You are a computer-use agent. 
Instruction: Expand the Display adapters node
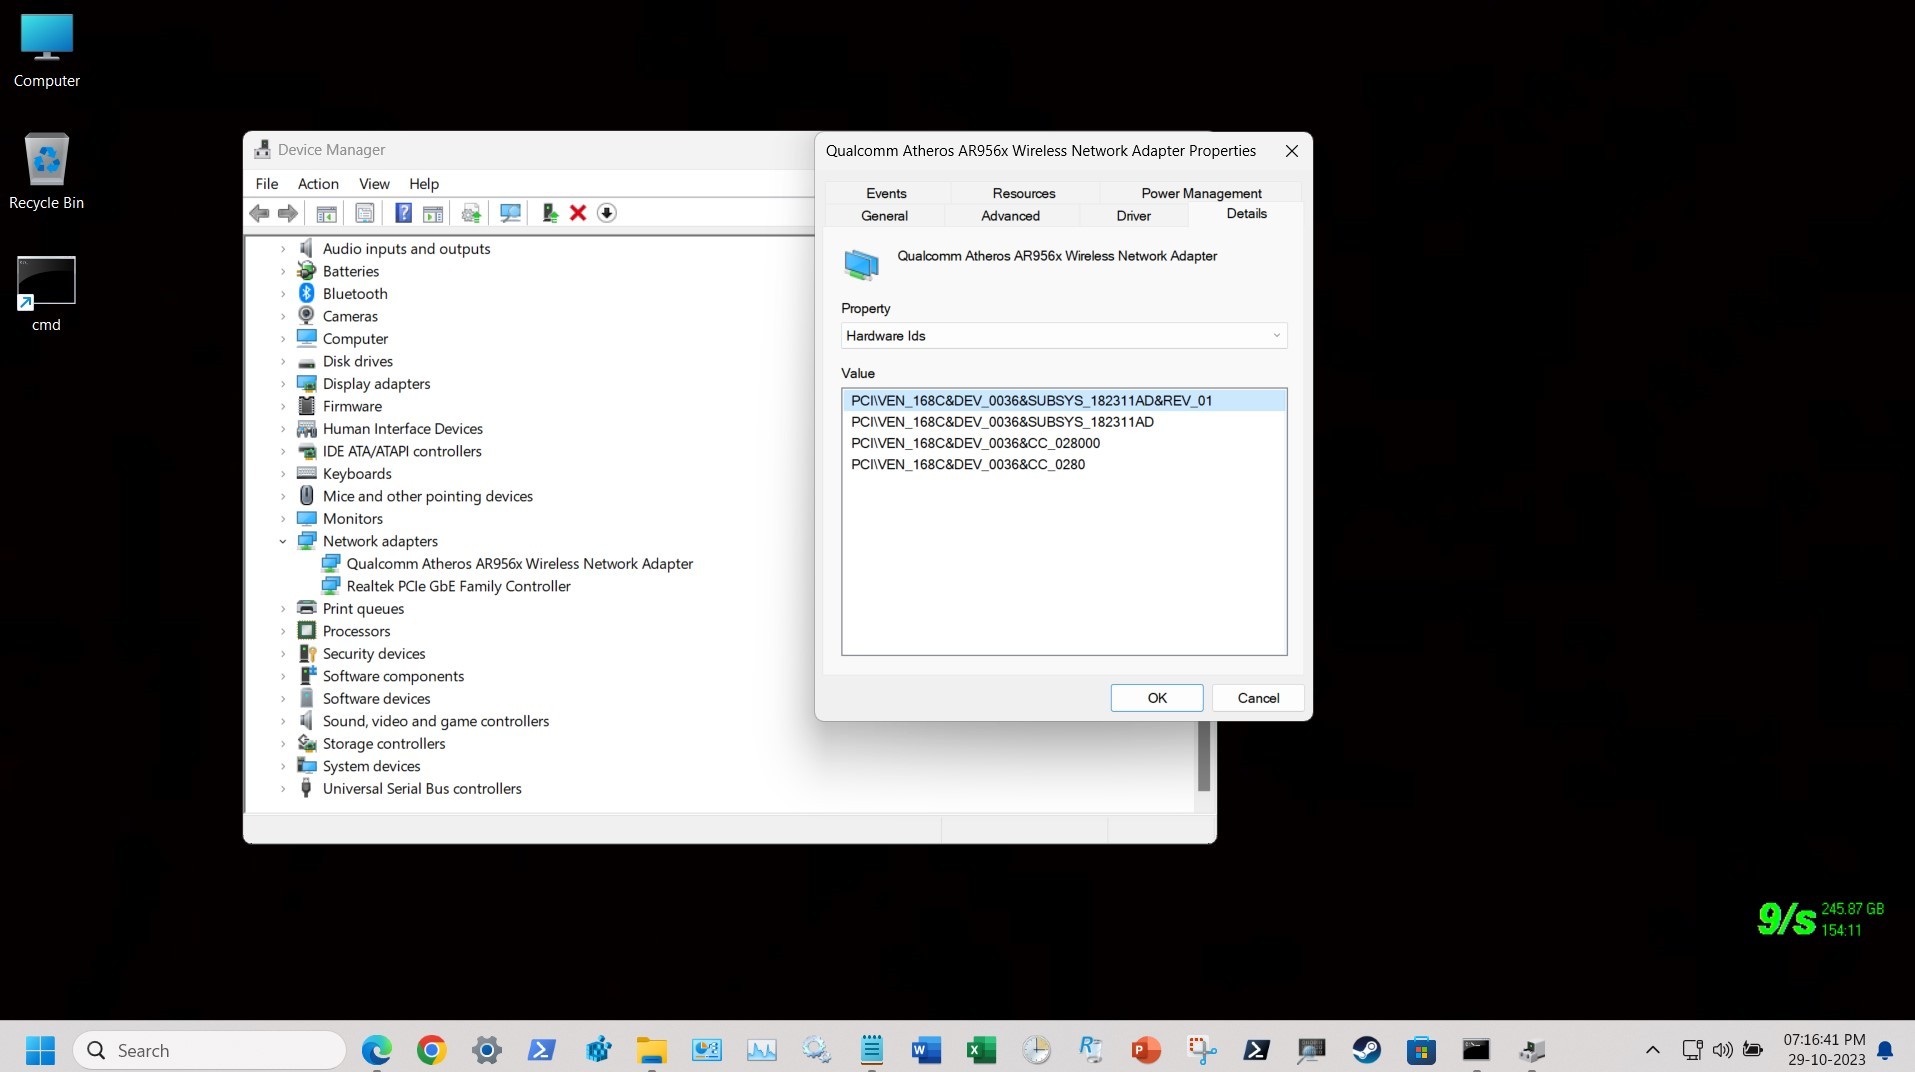tap(283, 384)
